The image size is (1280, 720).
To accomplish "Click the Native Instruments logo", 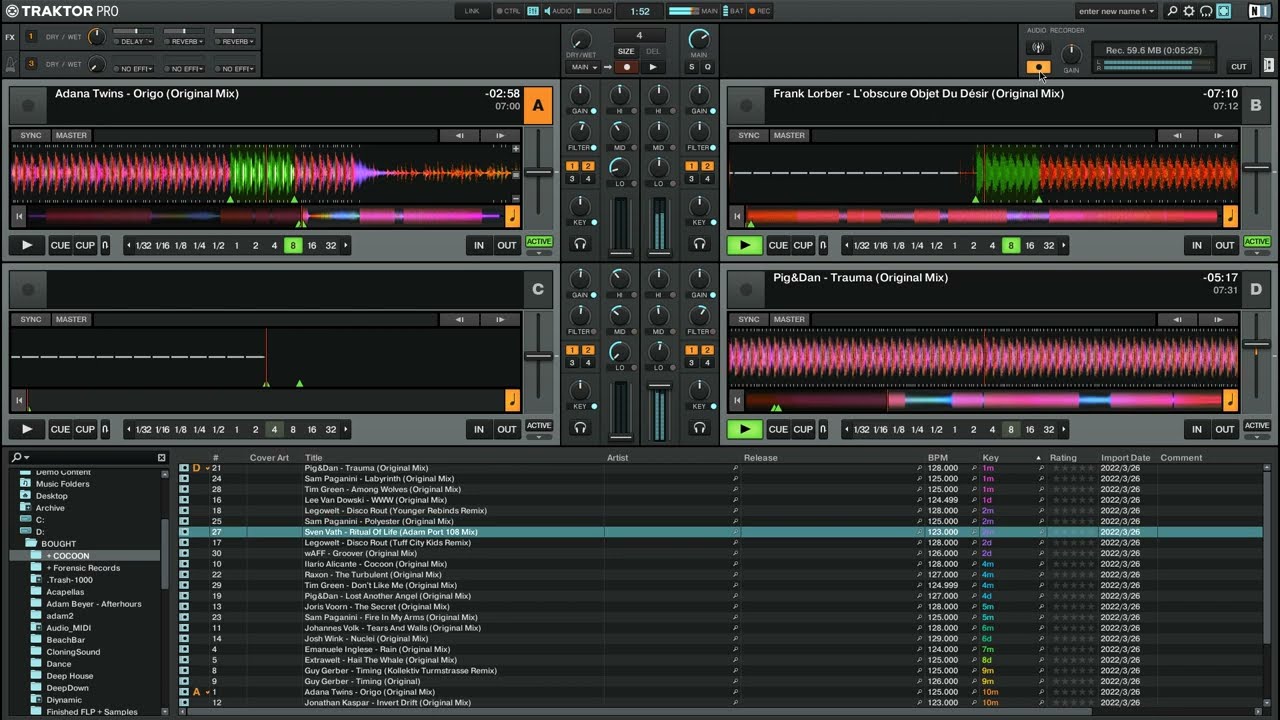I will point(1259,11).
